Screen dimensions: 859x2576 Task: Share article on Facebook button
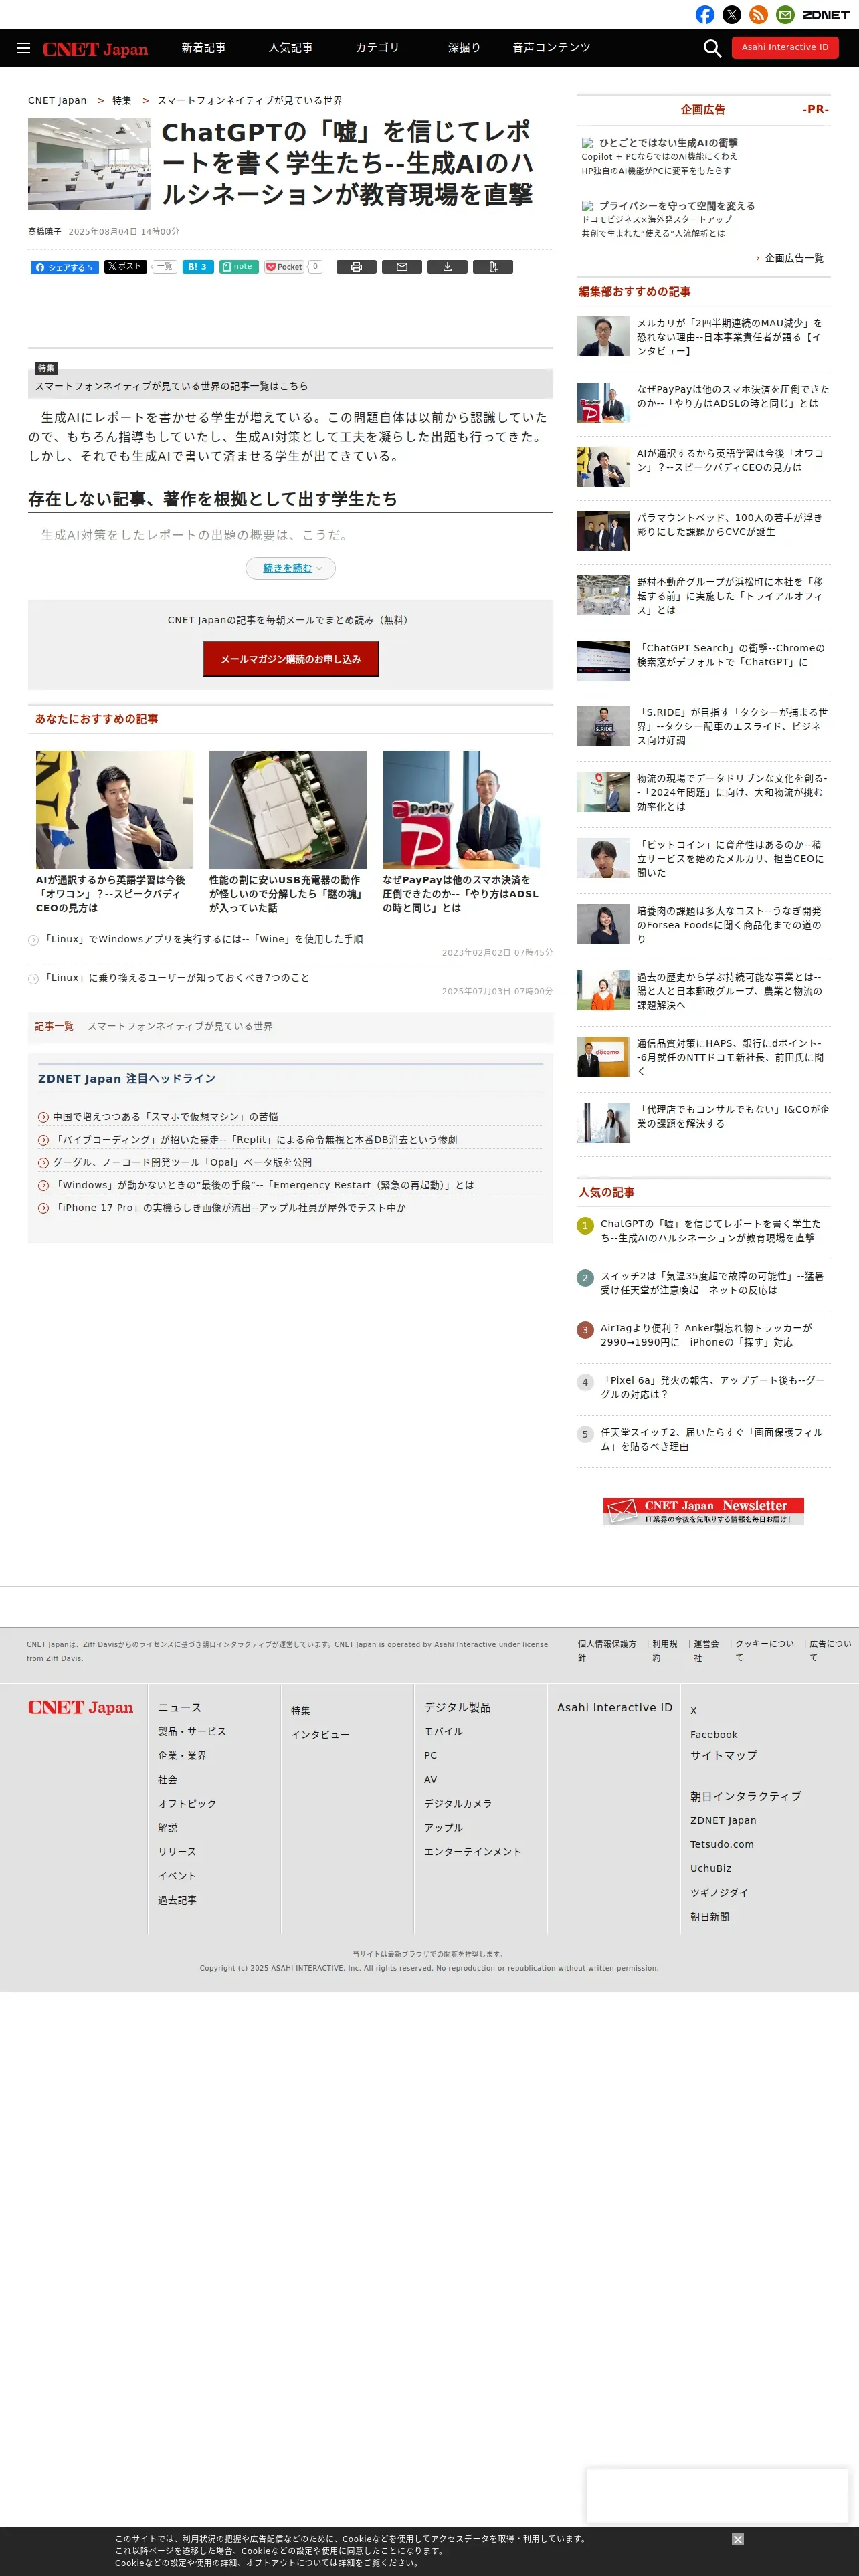65,267
